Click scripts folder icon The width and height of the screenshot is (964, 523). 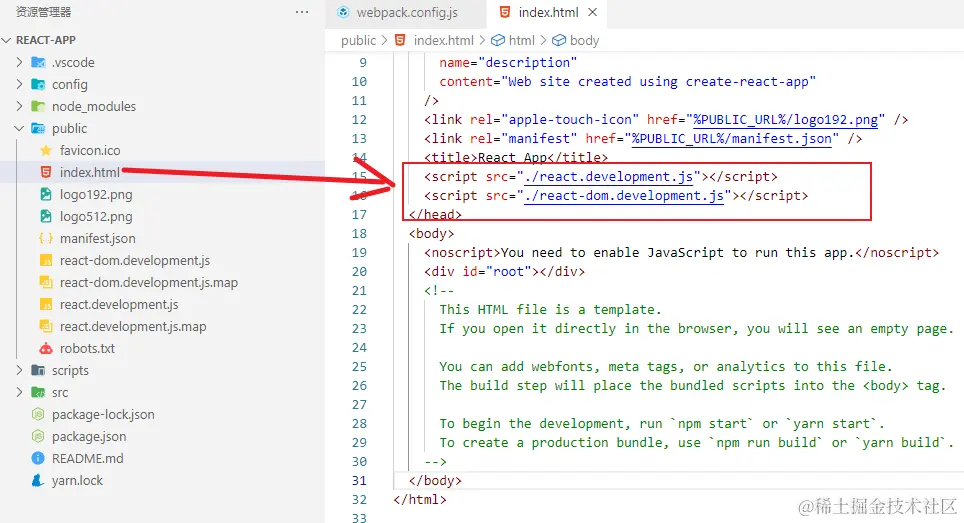pyautogui.click(x=38, y=371)
